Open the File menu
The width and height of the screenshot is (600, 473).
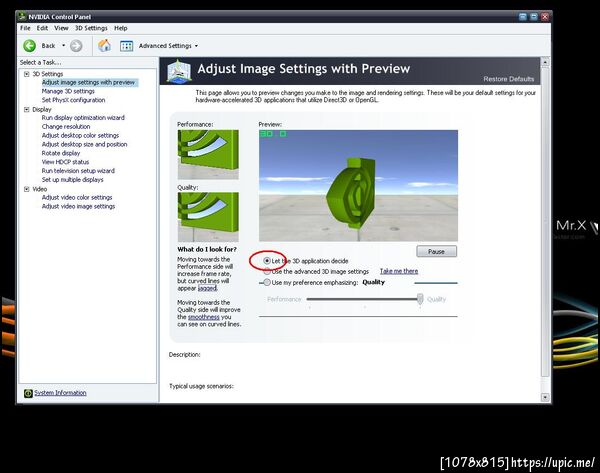[x=25, y=28]
